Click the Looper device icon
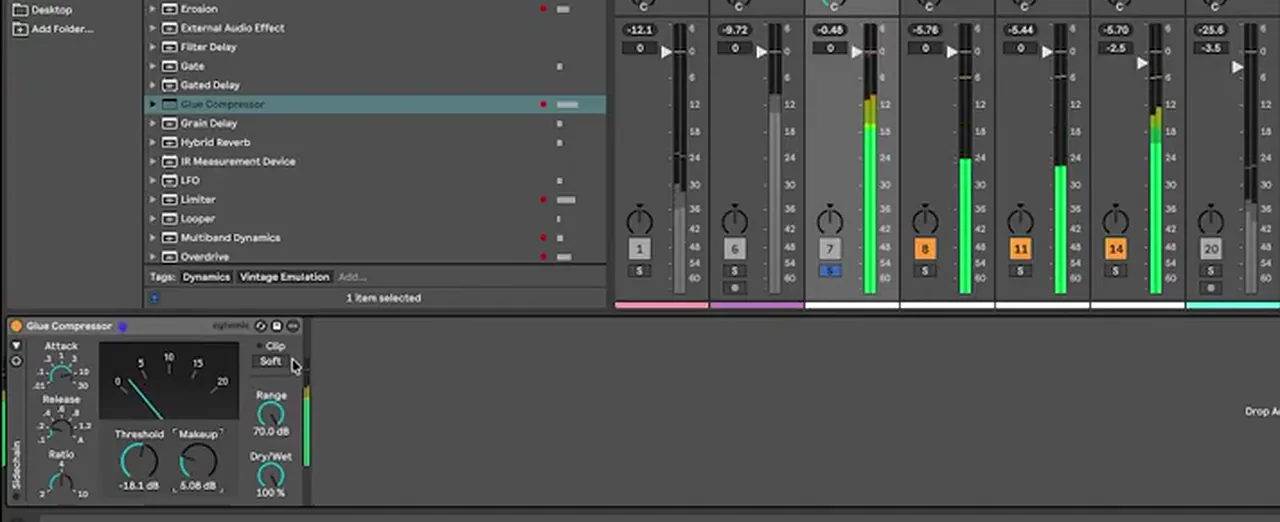Screen dimensions: 1280x522 coord(170,218)
